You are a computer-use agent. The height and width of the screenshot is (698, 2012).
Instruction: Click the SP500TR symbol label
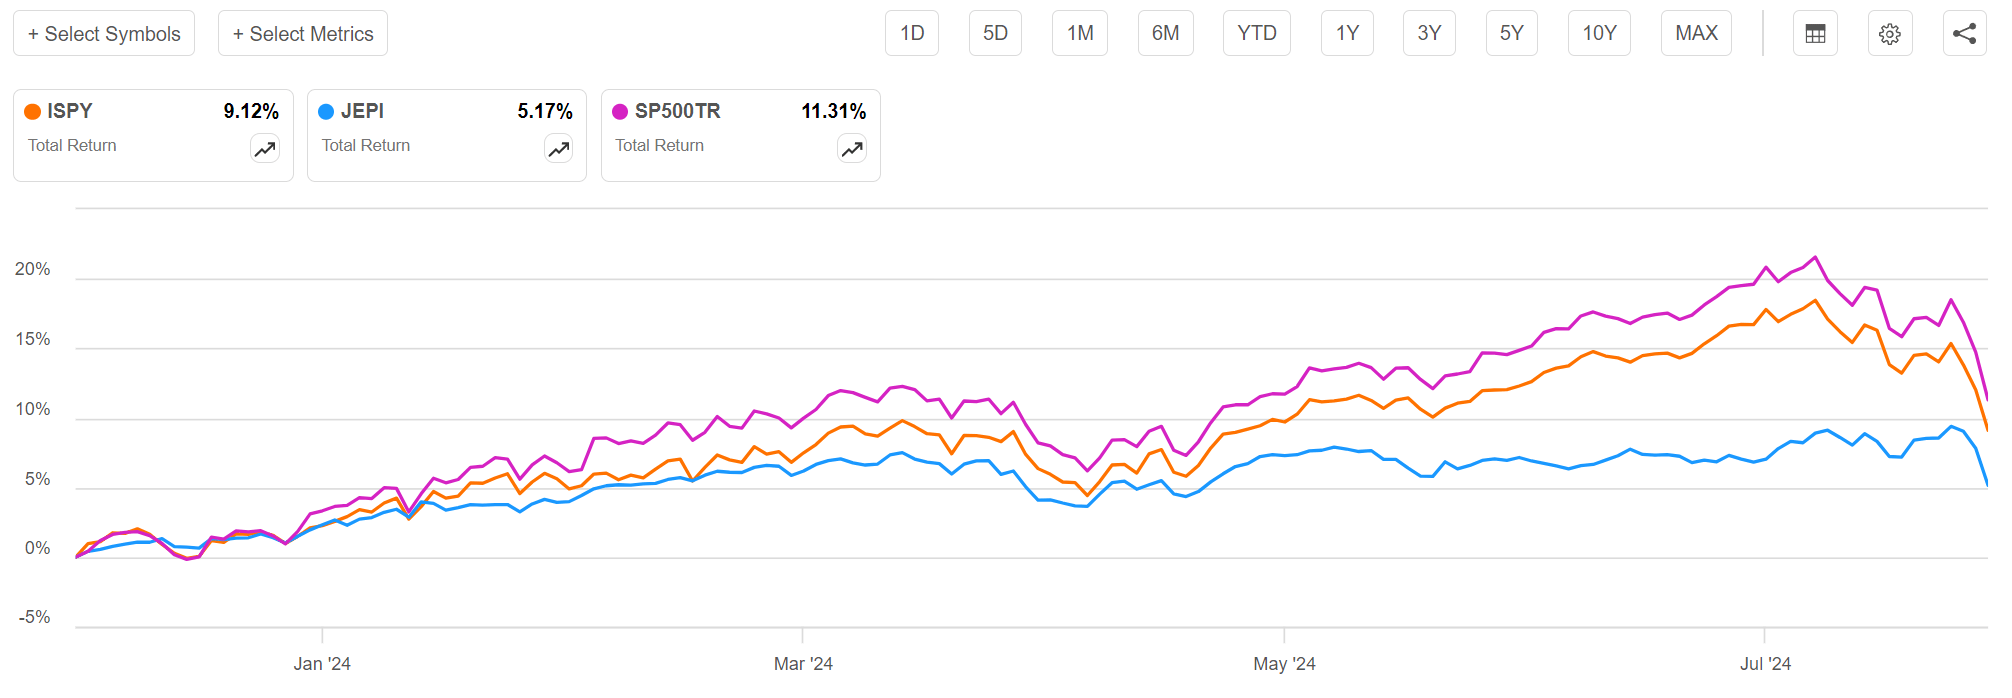[677, 111]
